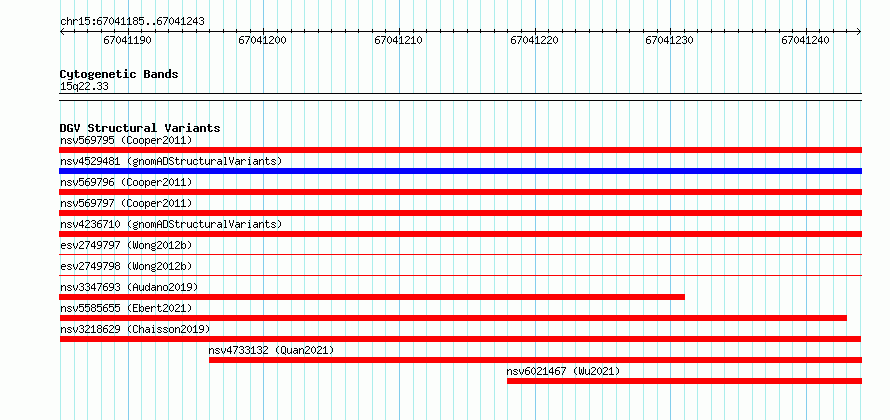
Task: Click the DGV Structural Variants track title
Action: coord(140,128)
